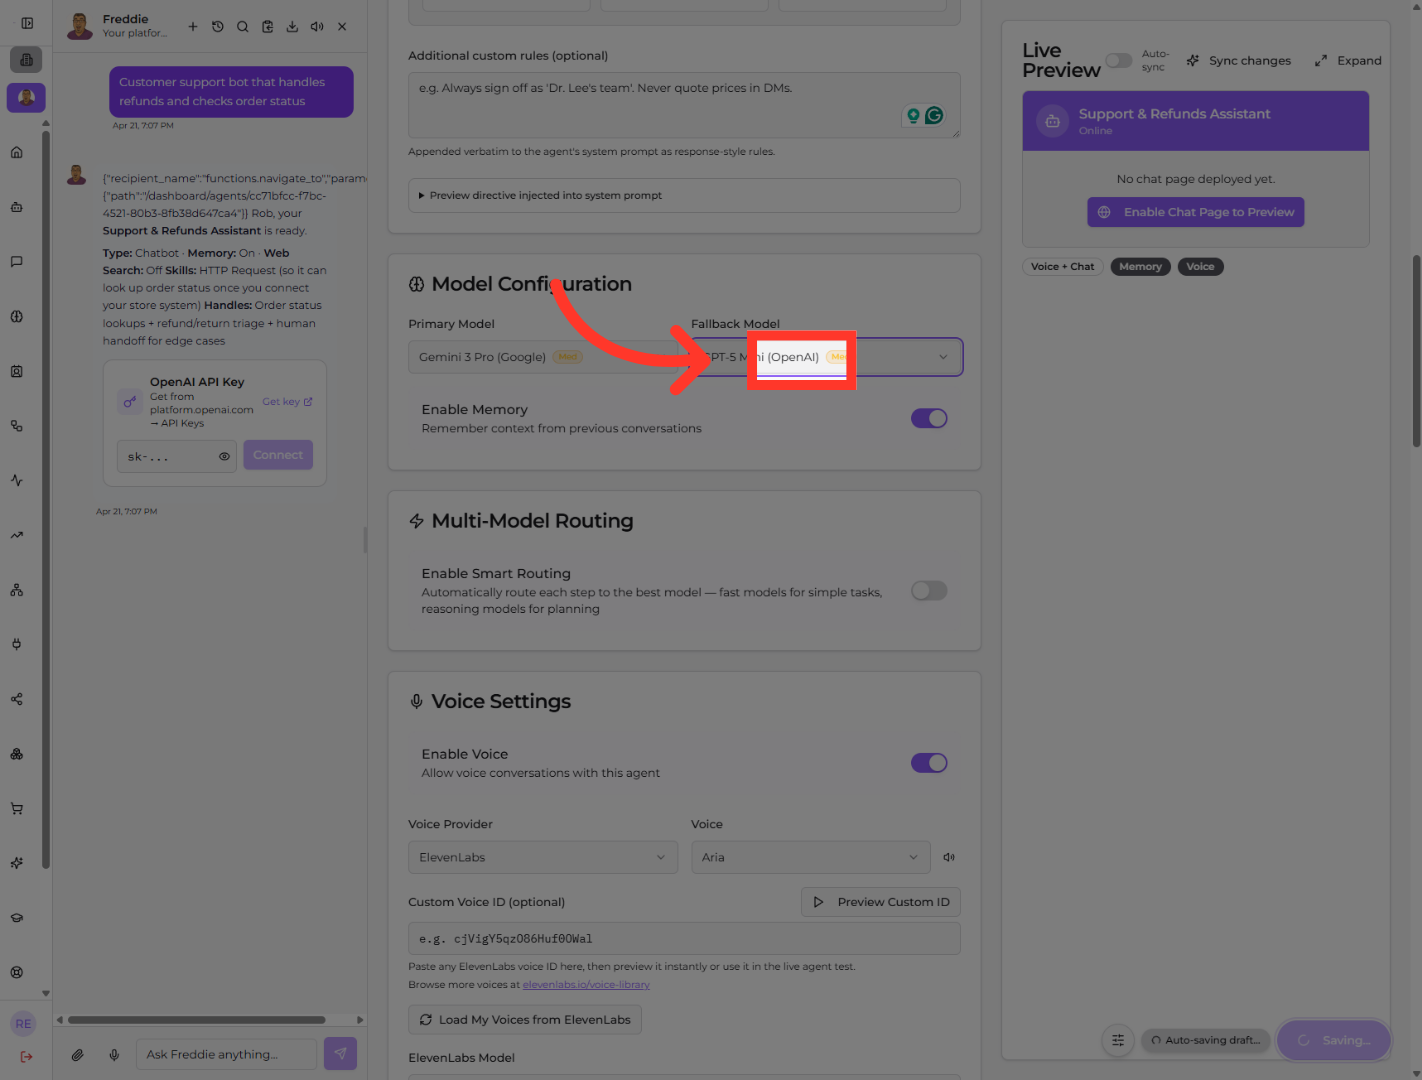This screenshot has width=1422, height=1080.
Task: Attach a file with the paperclip icon
Action: point(77,1054)
